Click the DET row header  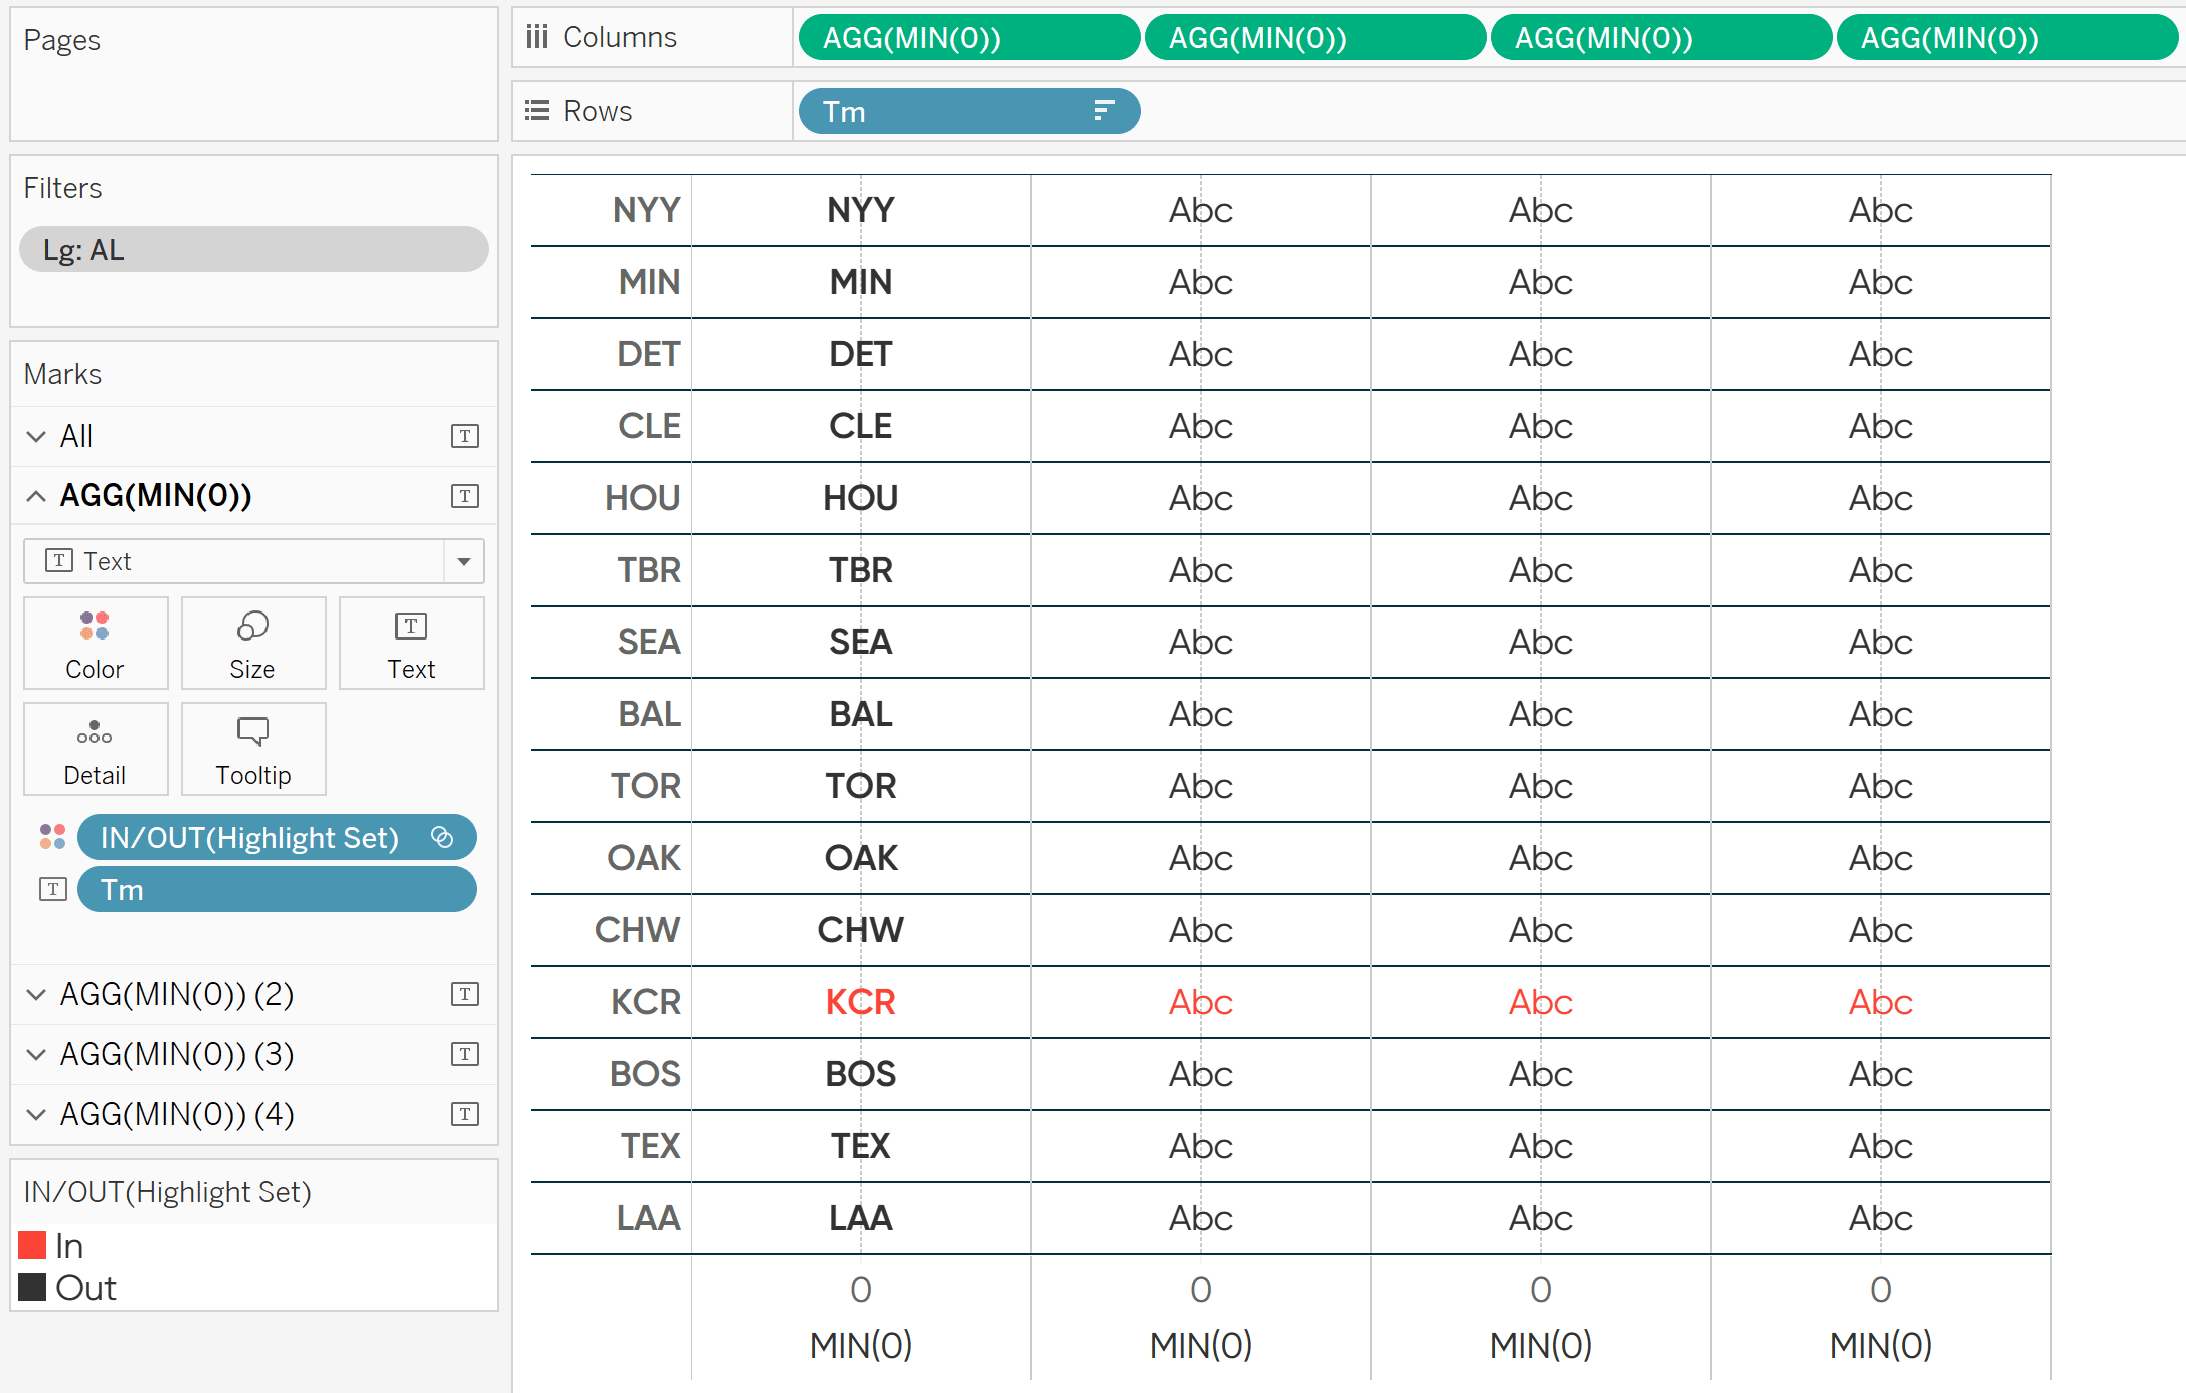(649, 354)
